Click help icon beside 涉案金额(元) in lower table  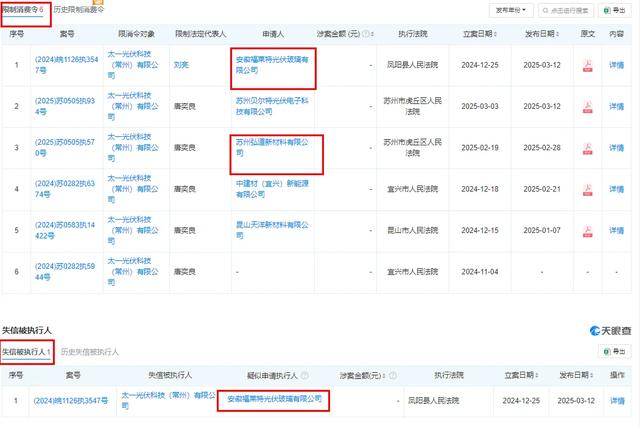pos(393,375)
